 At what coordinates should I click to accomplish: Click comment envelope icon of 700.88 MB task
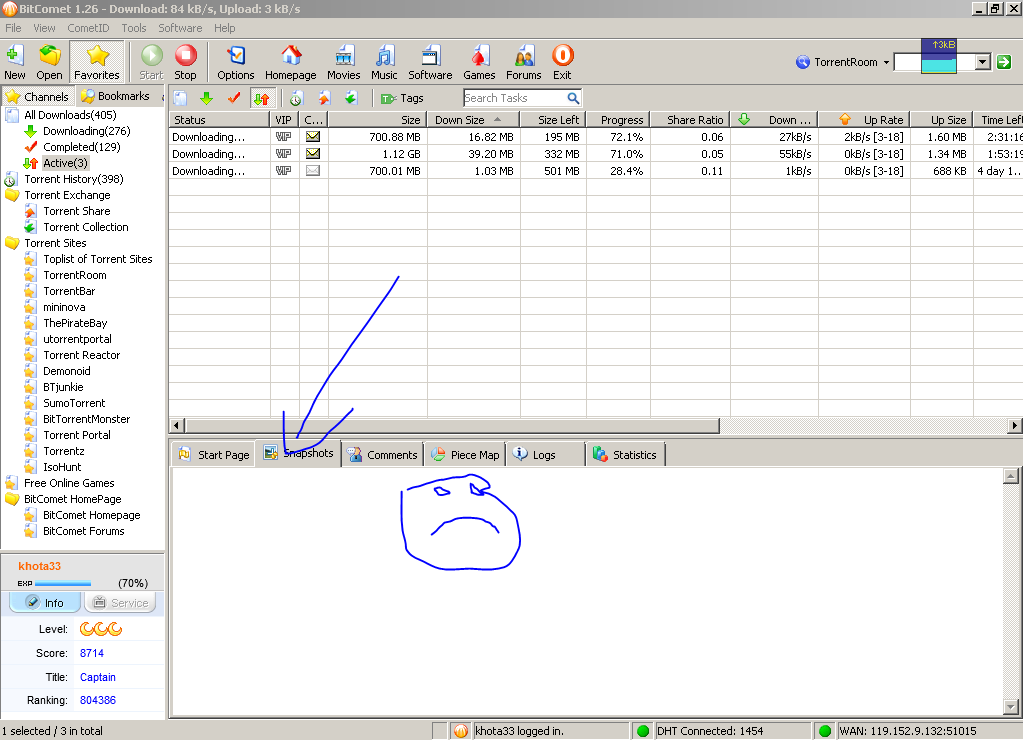313,136
